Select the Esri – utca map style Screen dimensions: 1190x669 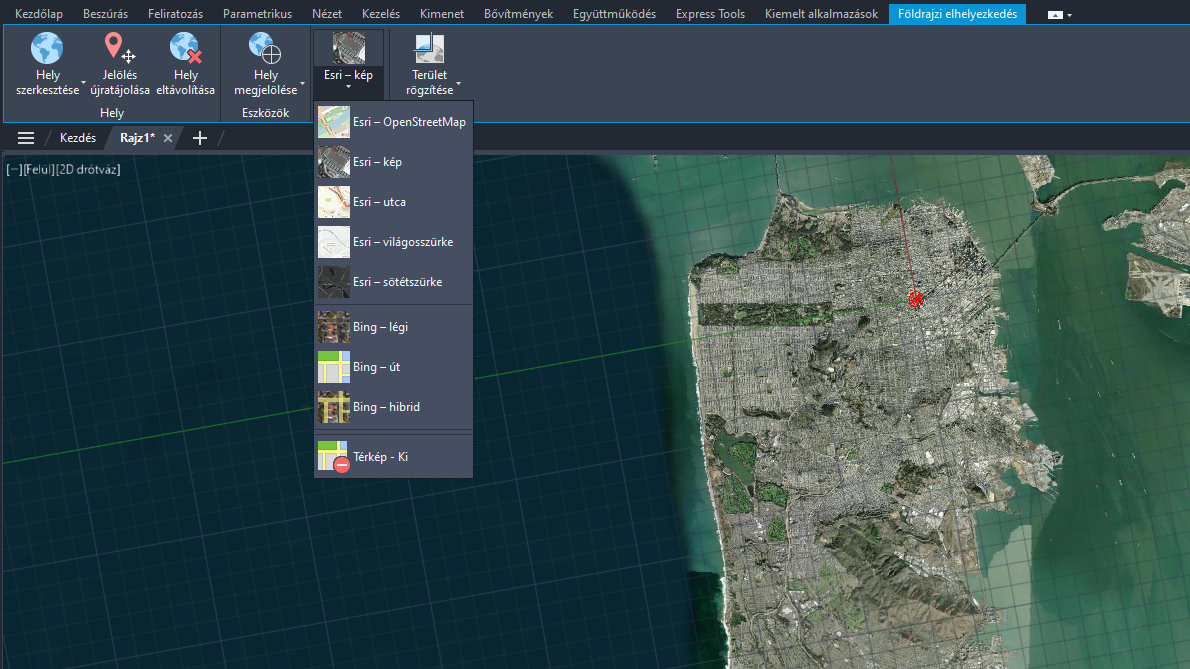pos(393,202)
